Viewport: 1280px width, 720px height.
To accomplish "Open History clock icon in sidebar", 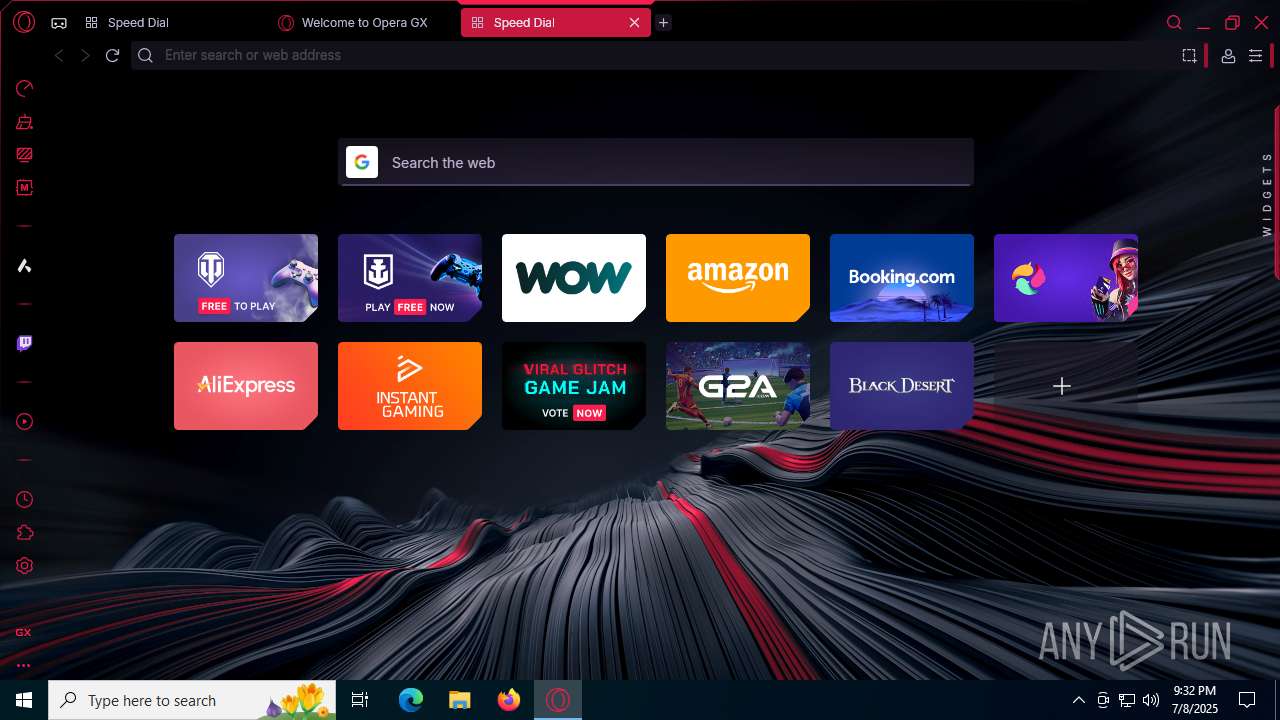I will pyautogui.click(x=24, y=499).
